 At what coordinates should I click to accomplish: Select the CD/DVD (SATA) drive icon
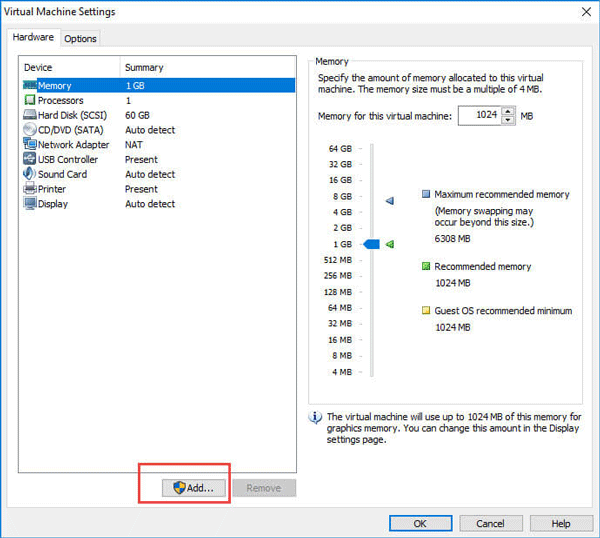29,130
